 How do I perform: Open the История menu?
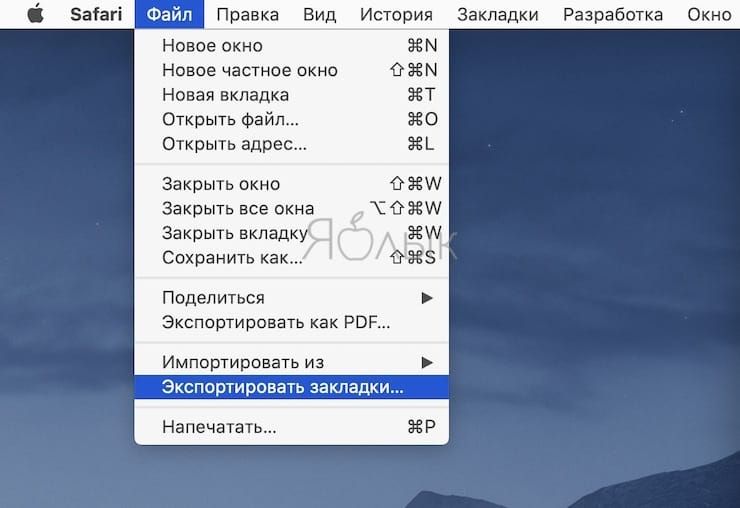coord(396,15)
